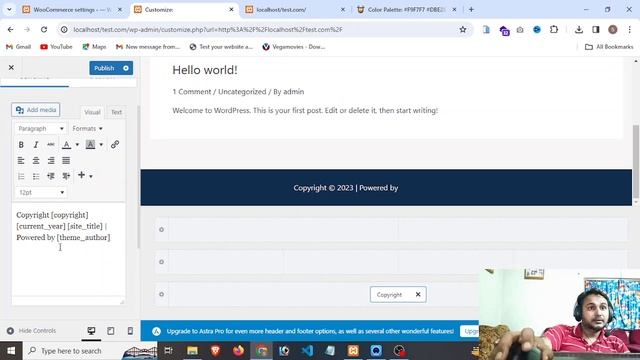640x360 pixels.
Task: Click the address bar URL
Action: (x=208, y=29)
